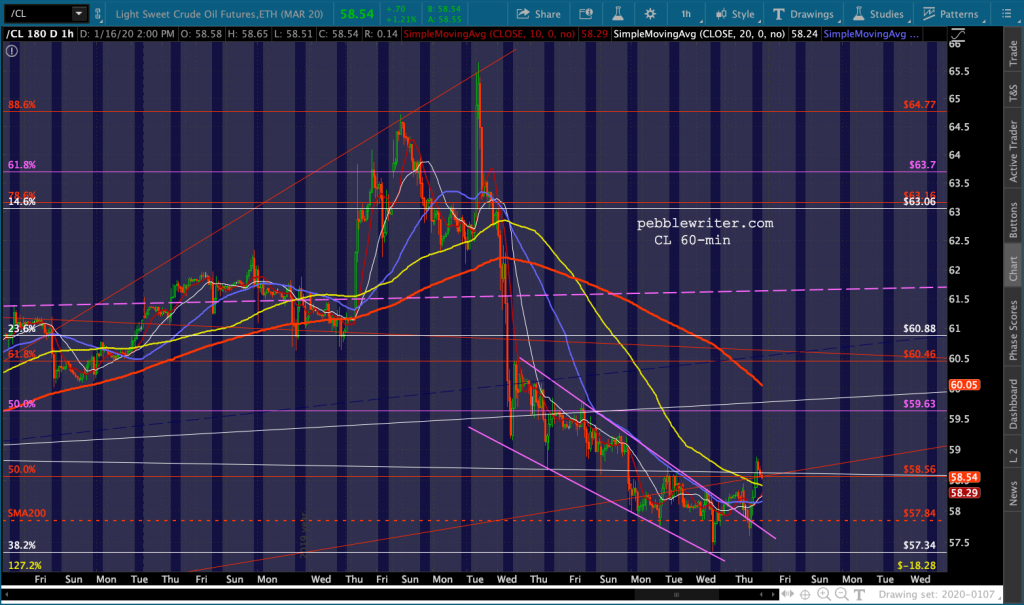Open the Drawings menu
The height and width of the screenshot is (605, 1024).
coord(802,14)
